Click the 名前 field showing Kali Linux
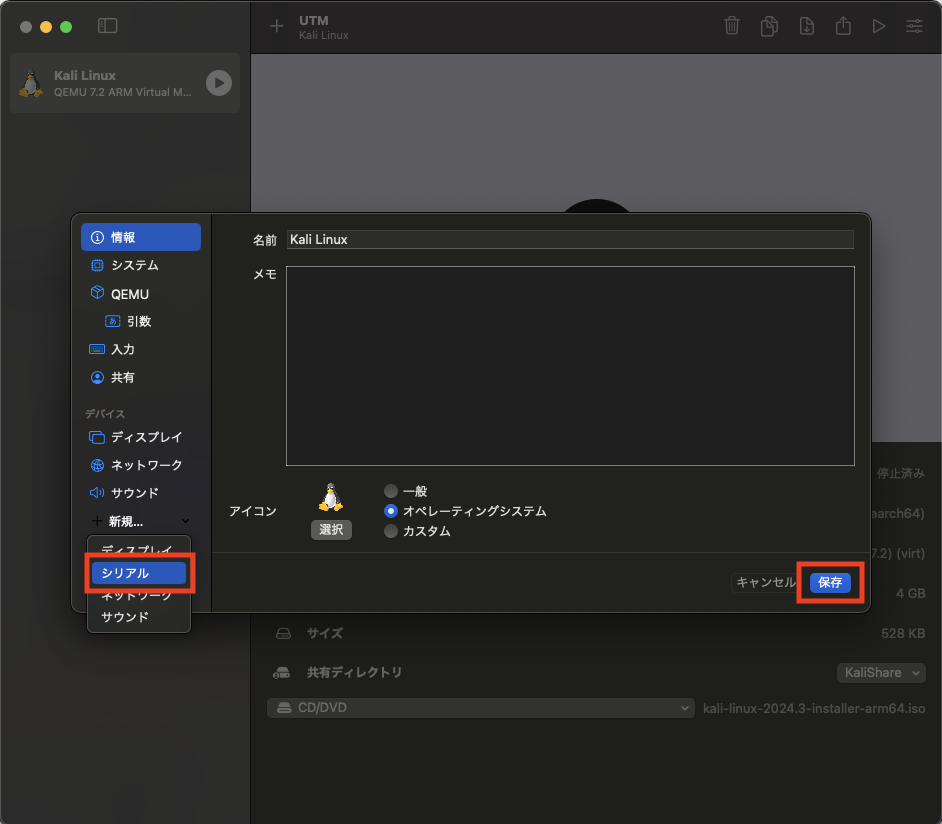The width and height of the screenshot is (942, 824). [x=570, y=239]
